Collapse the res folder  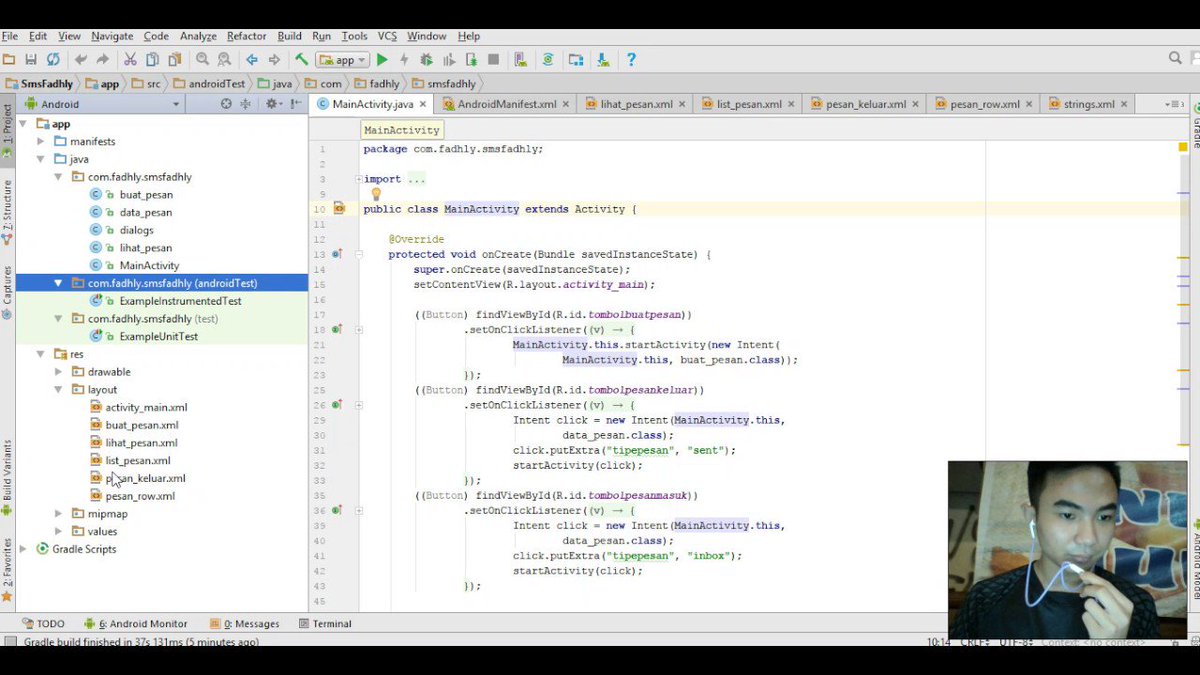(x=41, y=354)
